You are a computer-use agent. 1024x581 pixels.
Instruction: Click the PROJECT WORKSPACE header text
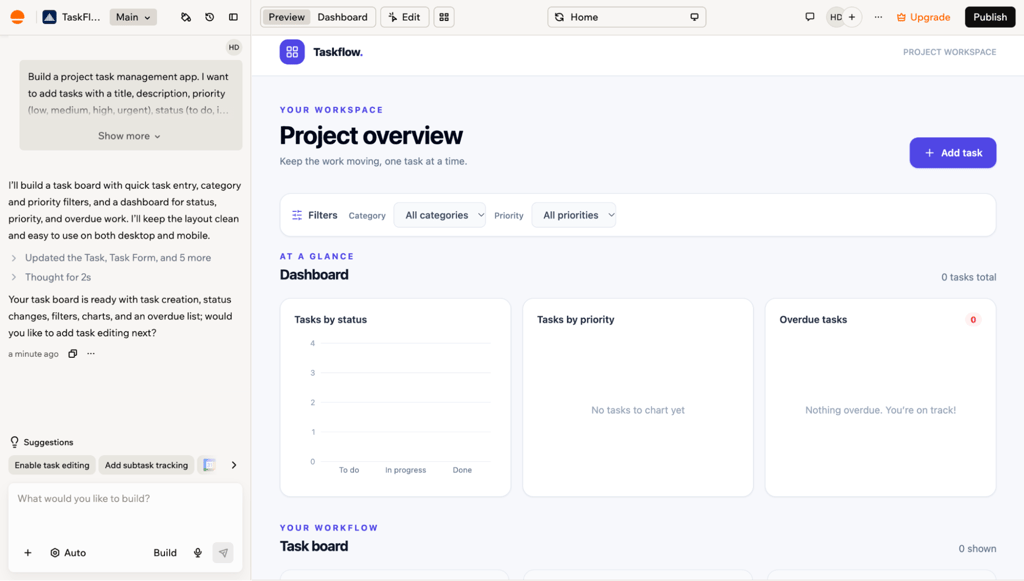950,52
